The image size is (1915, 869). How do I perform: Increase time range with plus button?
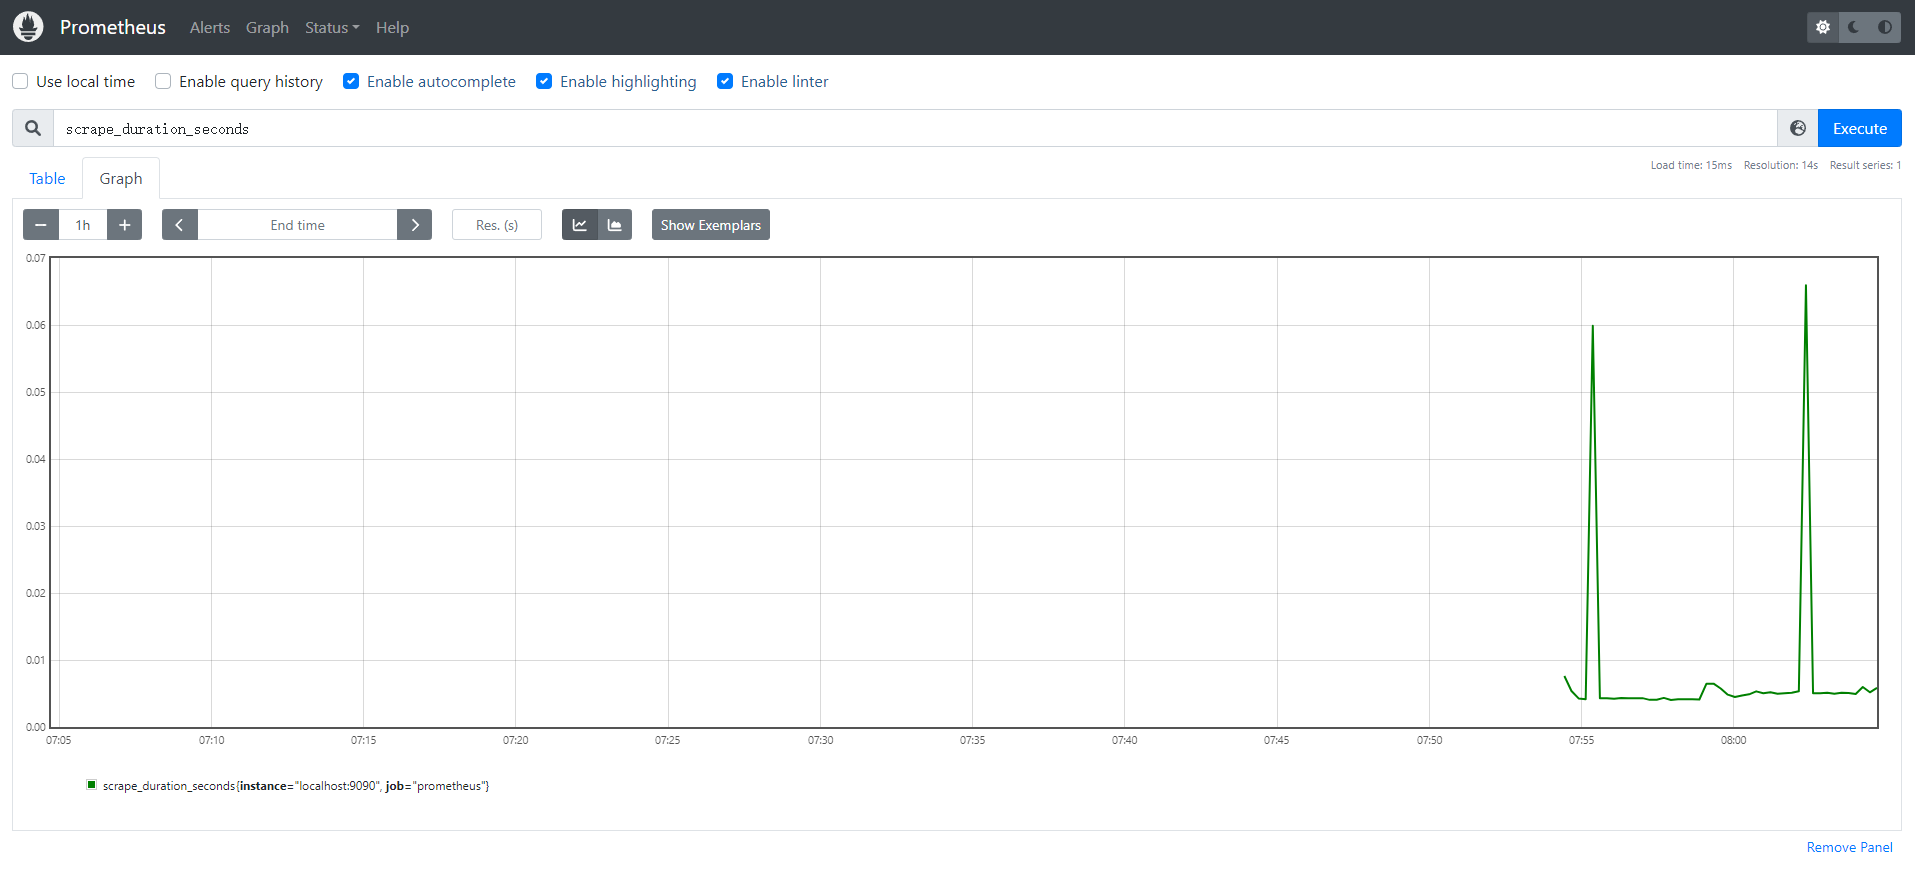[x=124, y=225]
